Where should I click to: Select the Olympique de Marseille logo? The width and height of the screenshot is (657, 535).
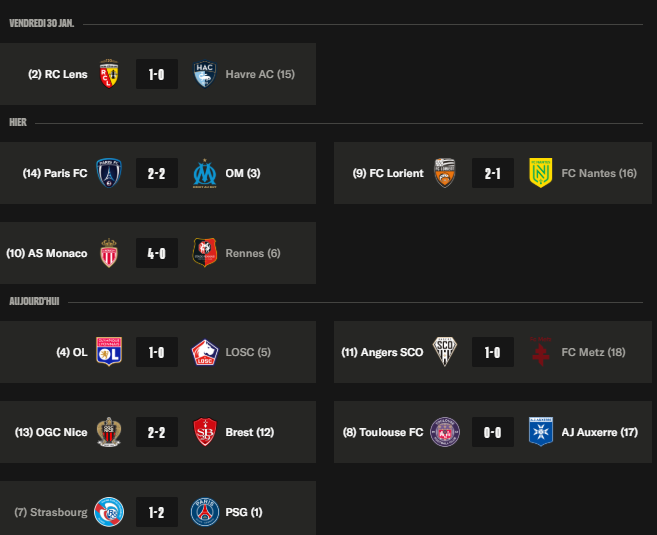[x=205, y=173]
